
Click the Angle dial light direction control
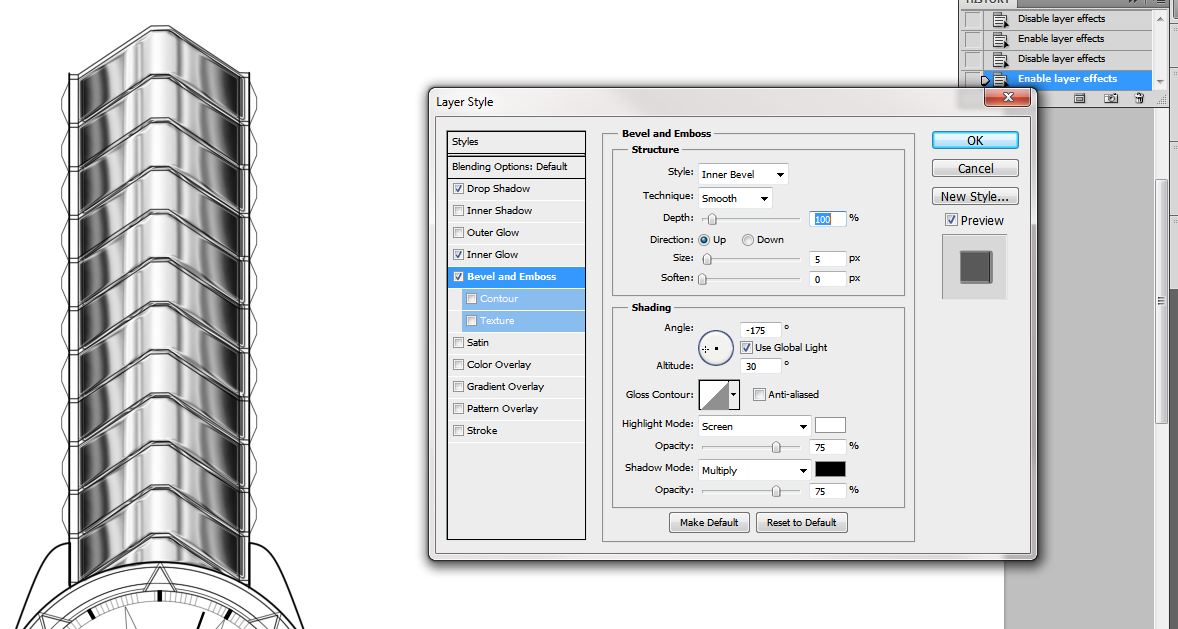(x=715, y=348)
